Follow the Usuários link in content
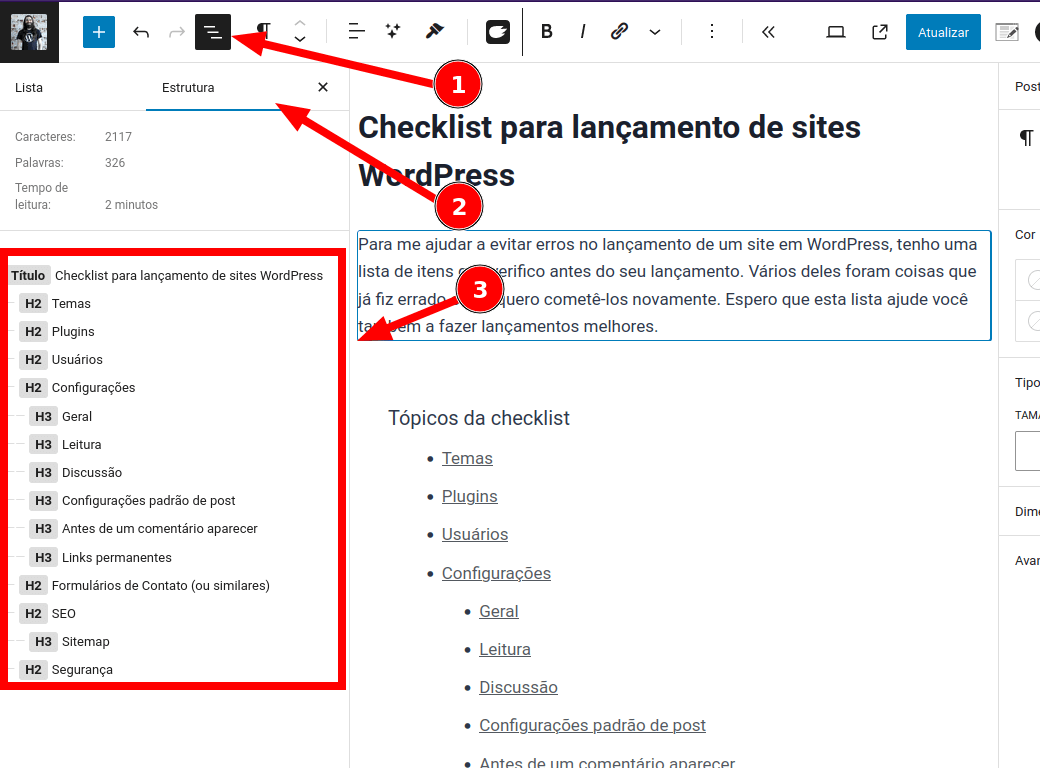 [x=475, y=534]
